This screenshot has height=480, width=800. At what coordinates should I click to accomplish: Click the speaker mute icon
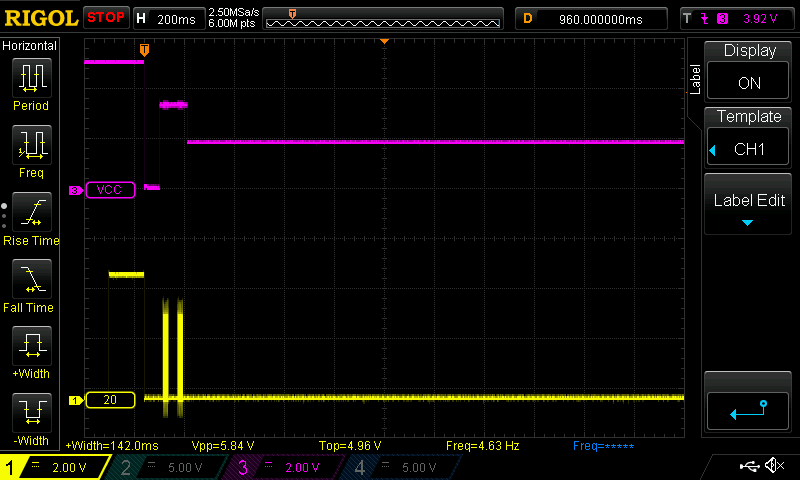pyautogui.click(x=773, y=466)
